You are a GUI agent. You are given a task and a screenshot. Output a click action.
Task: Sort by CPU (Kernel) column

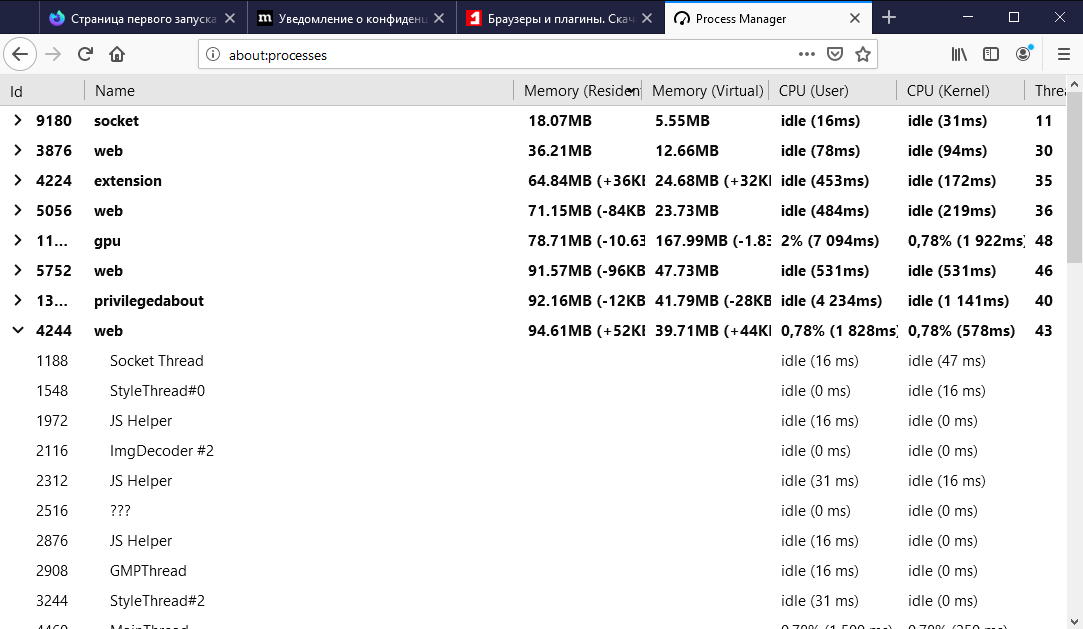961,90
